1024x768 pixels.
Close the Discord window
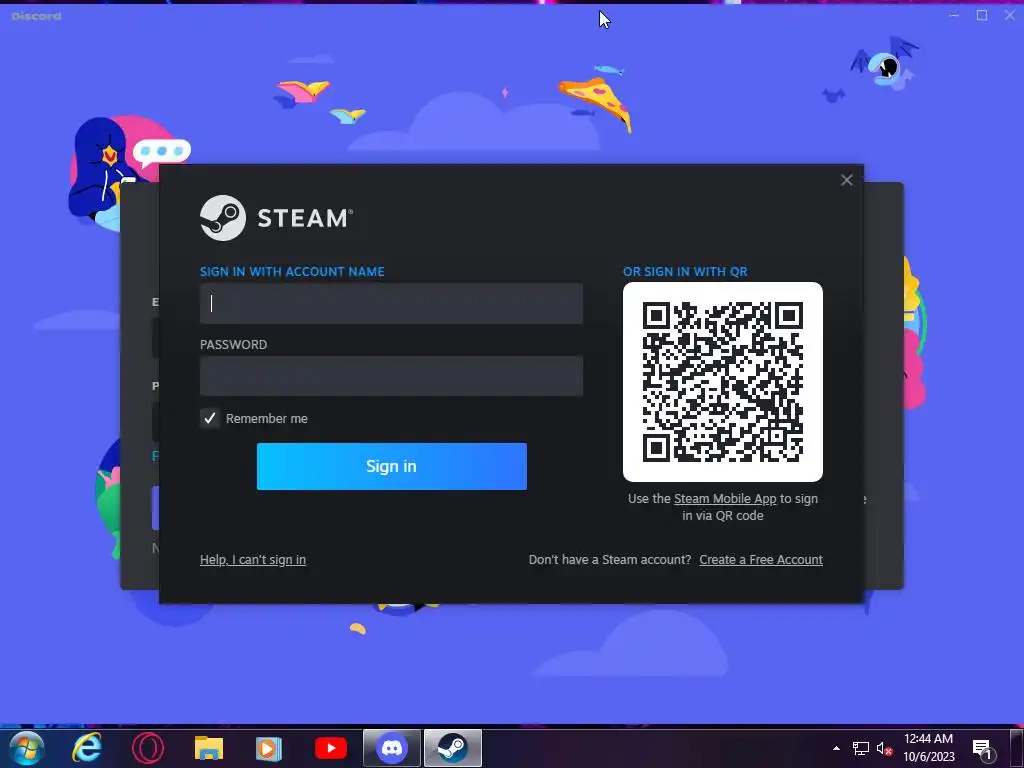click(x=1010, y=15)
